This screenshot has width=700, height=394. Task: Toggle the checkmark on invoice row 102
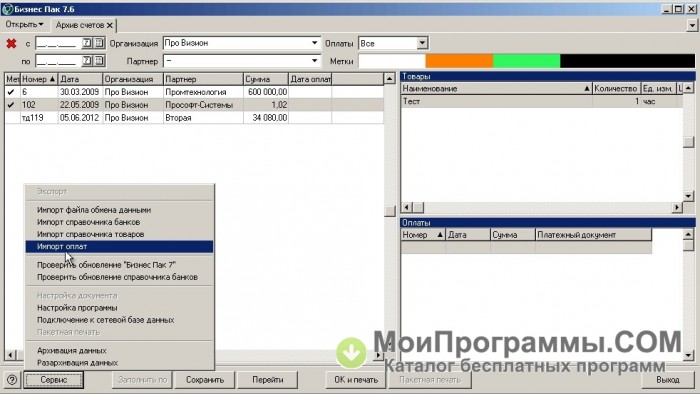coord(11,105)
